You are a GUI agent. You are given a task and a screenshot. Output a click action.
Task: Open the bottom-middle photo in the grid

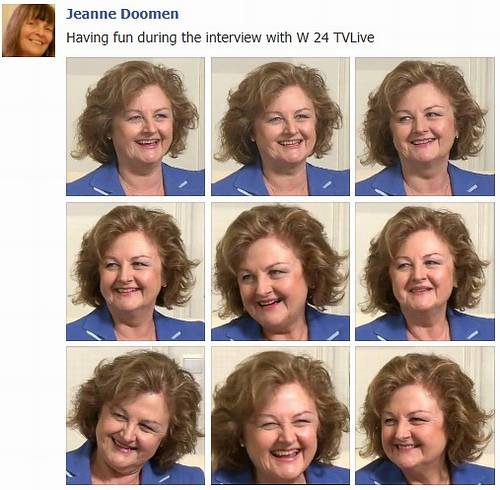[x=280, y=415]
